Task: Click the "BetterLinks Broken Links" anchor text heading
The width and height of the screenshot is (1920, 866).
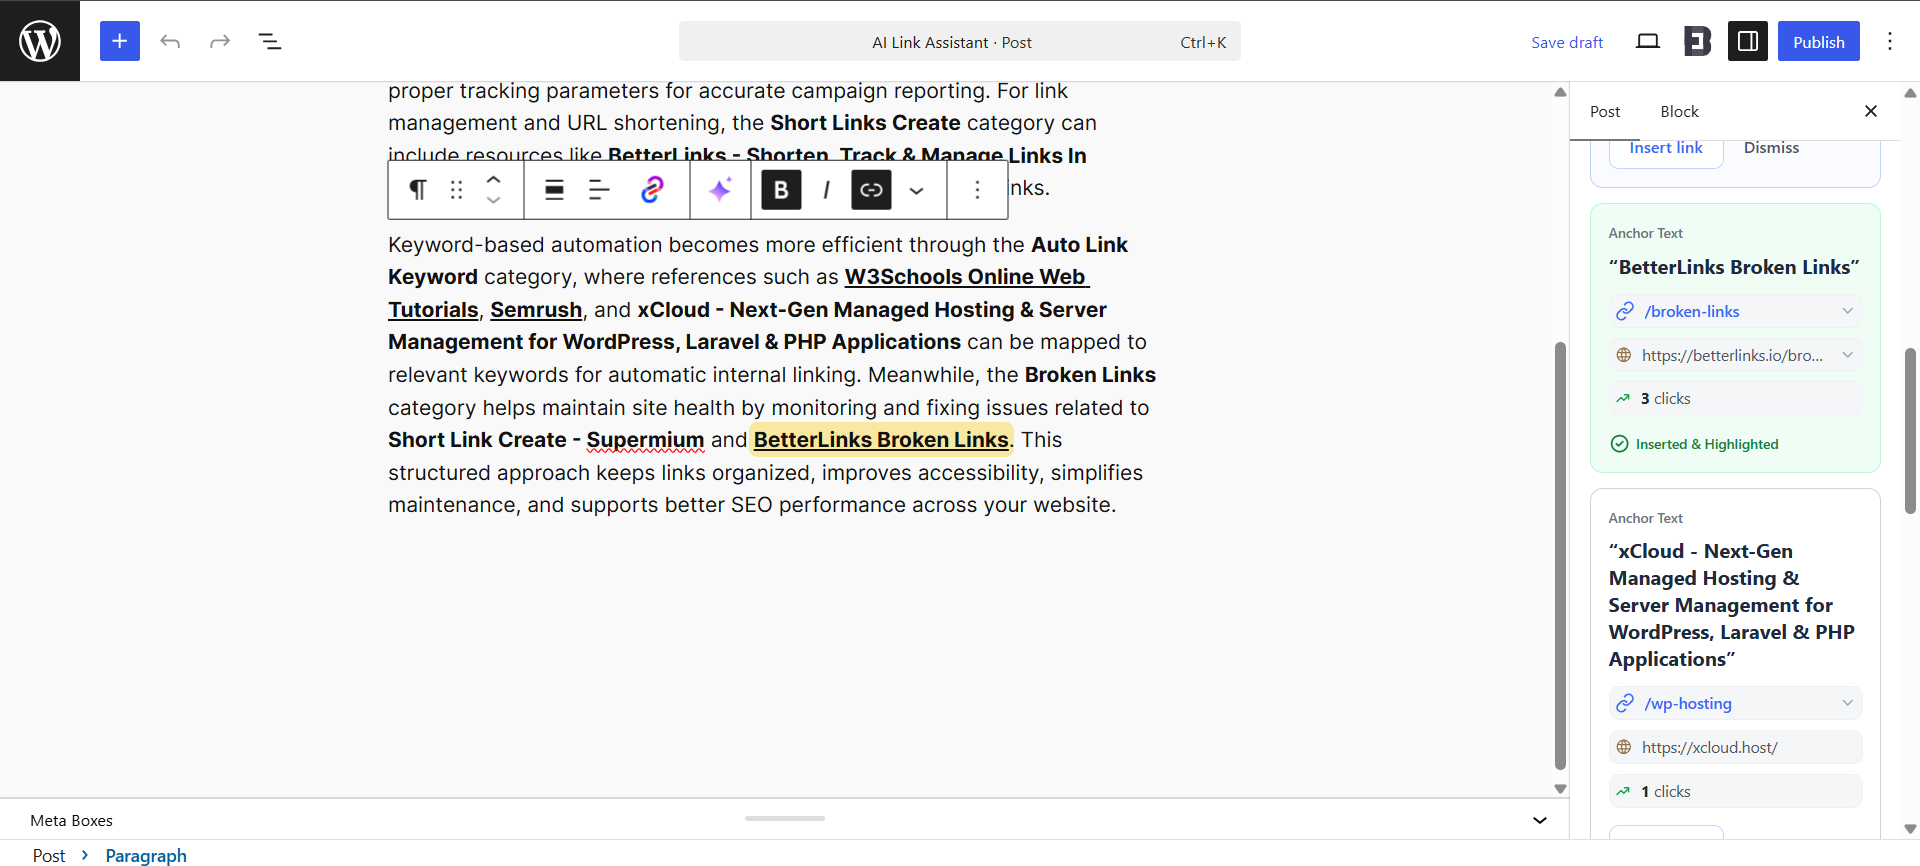Action: click(x=1734, y=267)
